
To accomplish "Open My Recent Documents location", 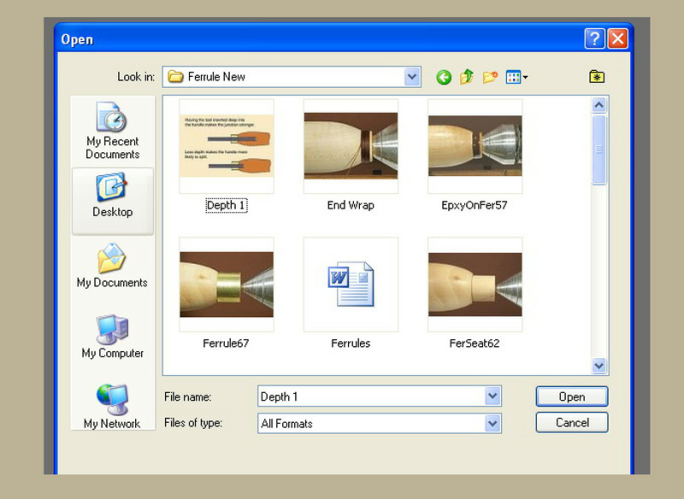I will click(112, 131).
